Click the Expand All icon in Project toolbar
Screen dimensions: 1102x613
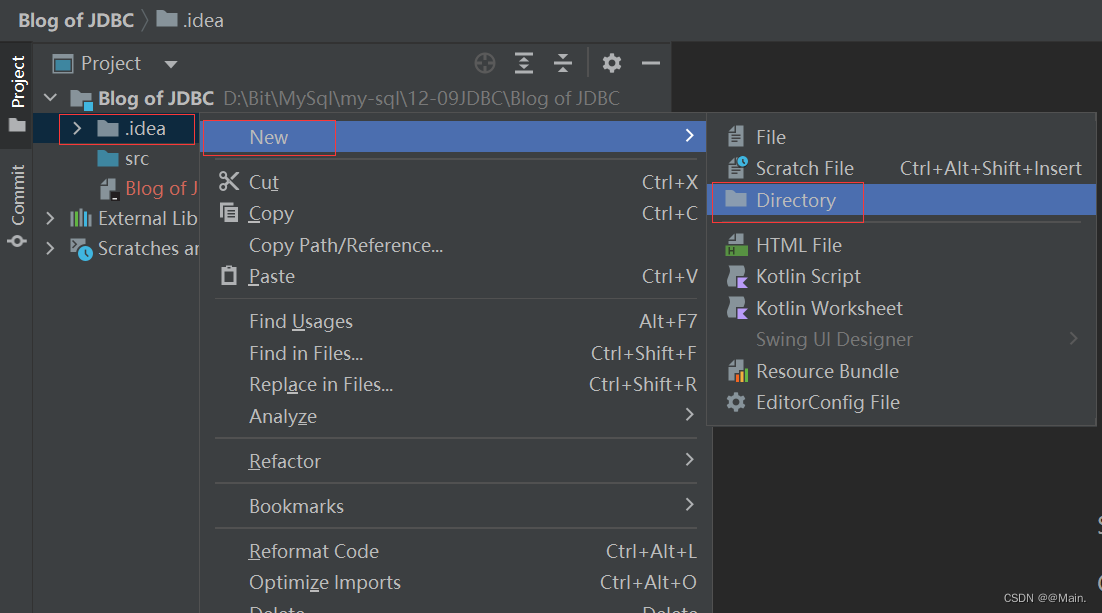[524, 63]
